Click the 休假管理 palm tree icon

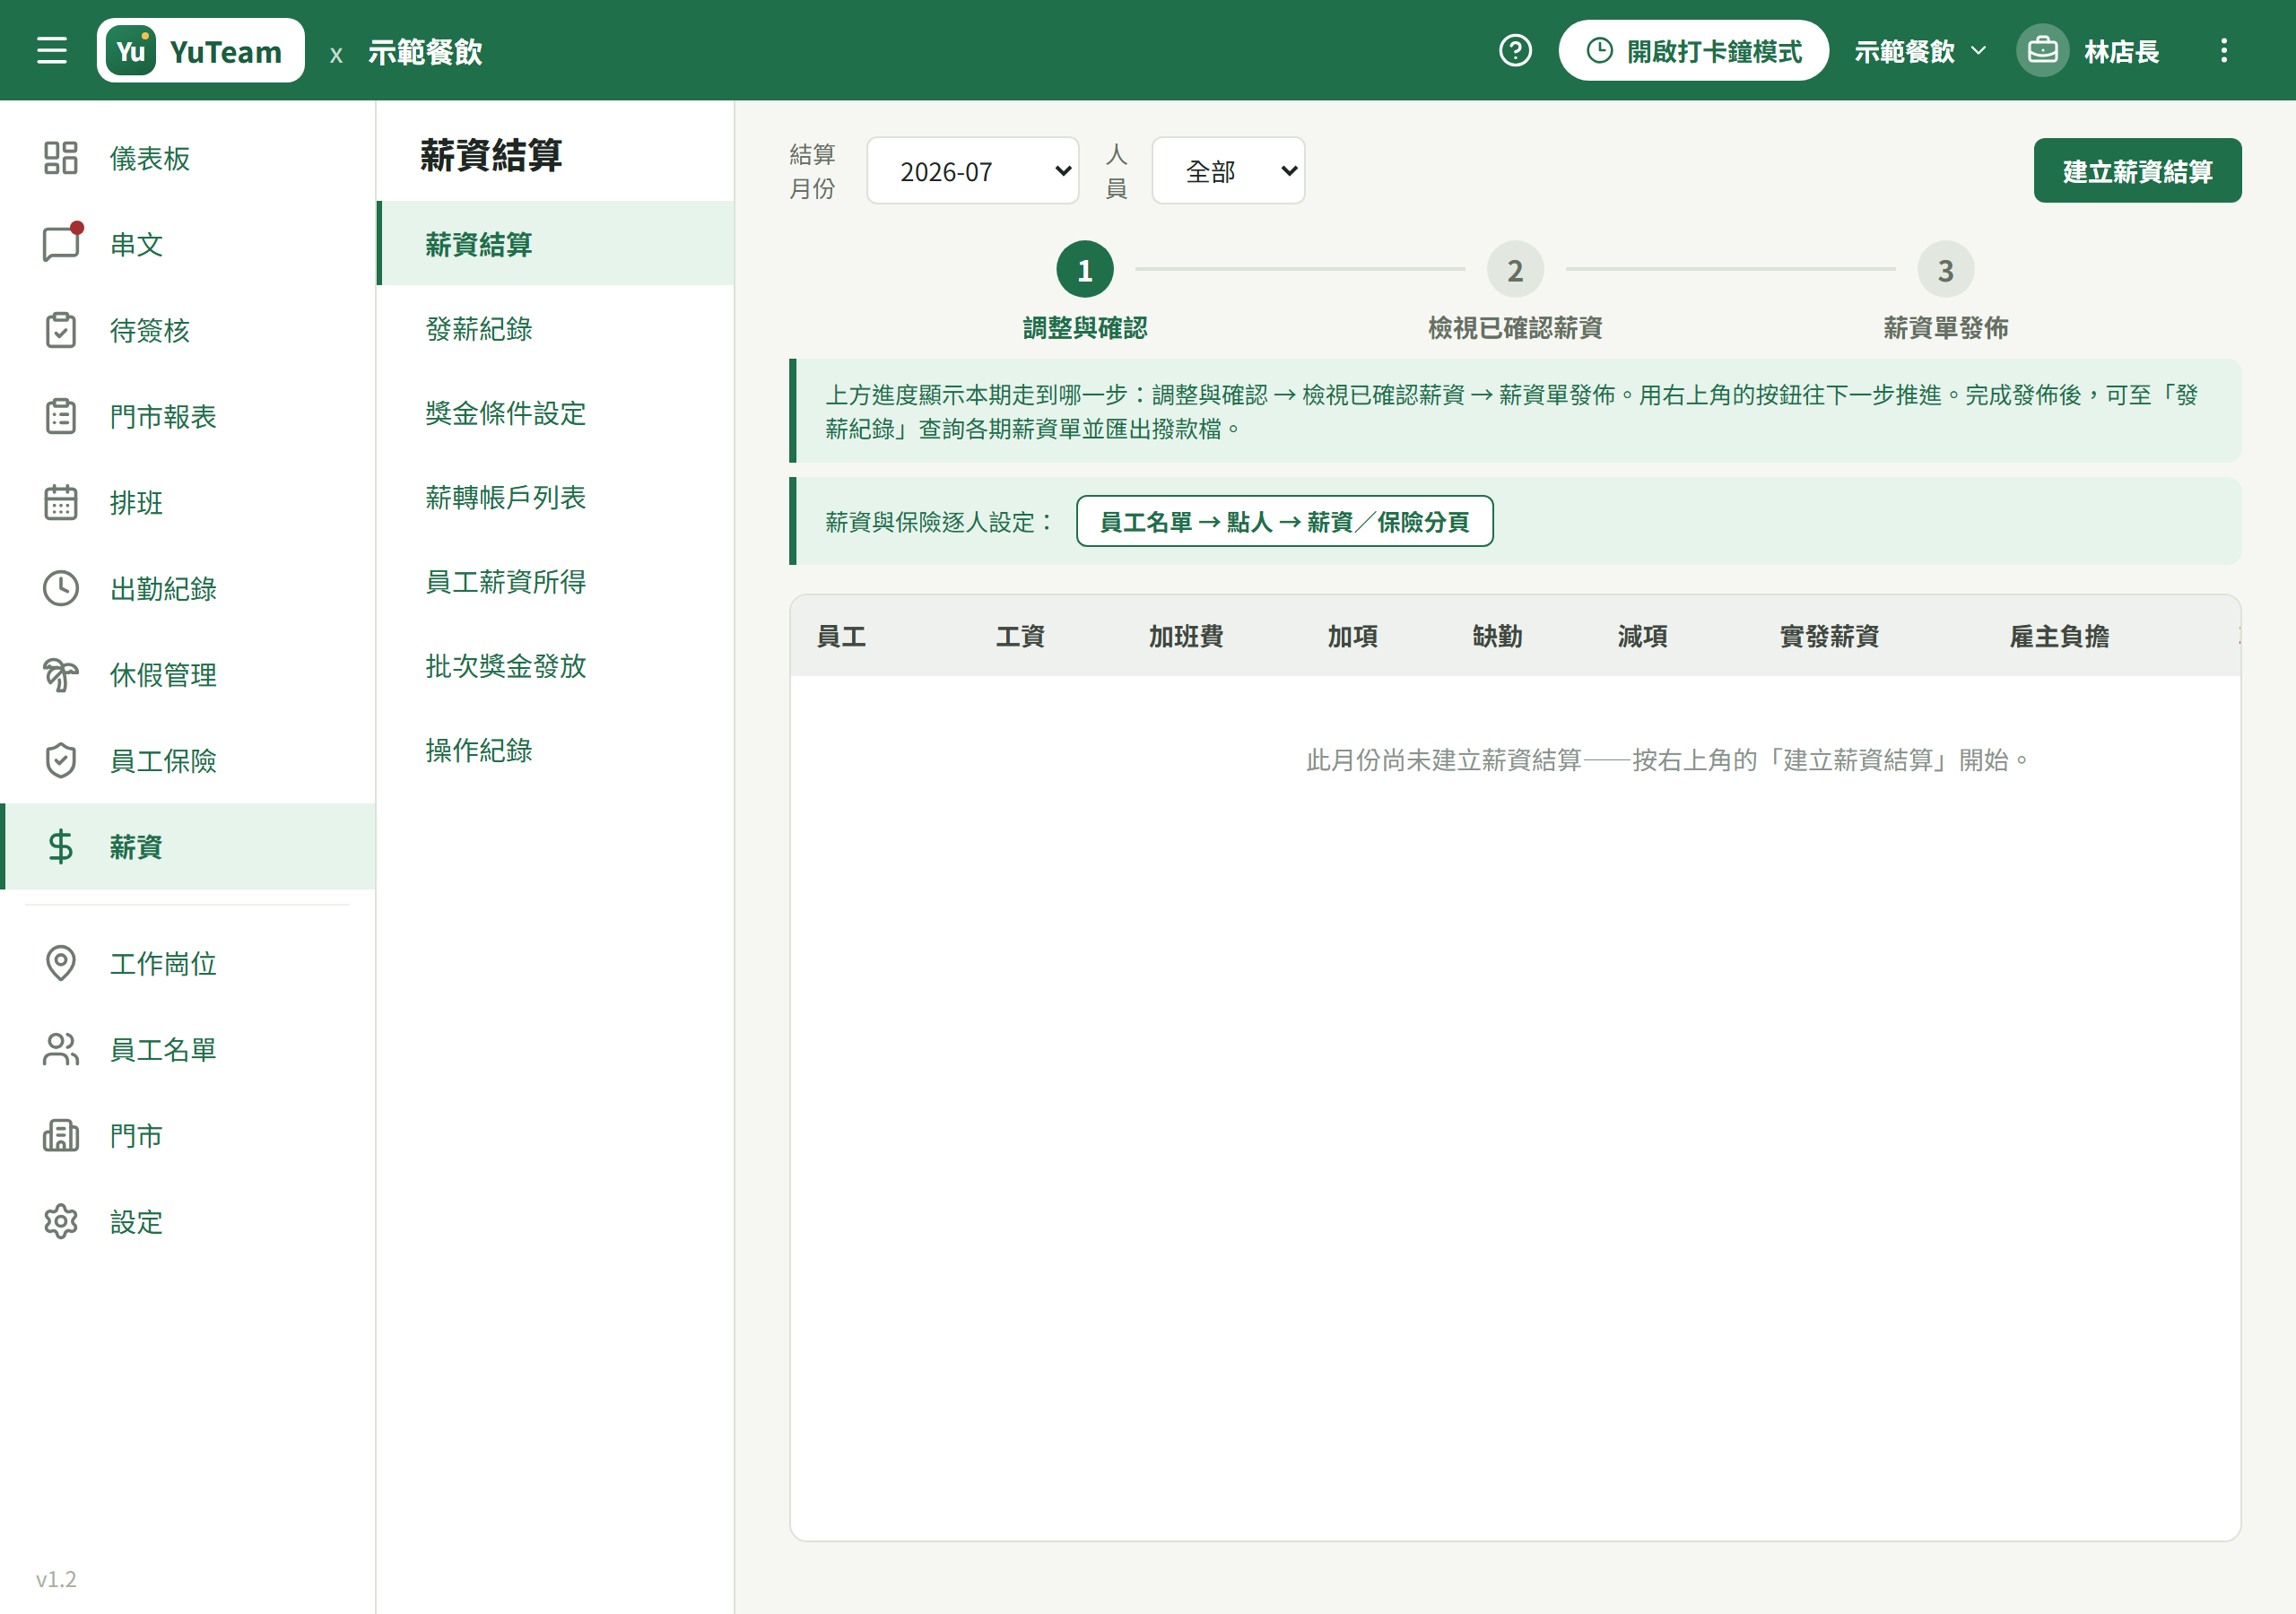pyautogui.click(x=61, y=675)
